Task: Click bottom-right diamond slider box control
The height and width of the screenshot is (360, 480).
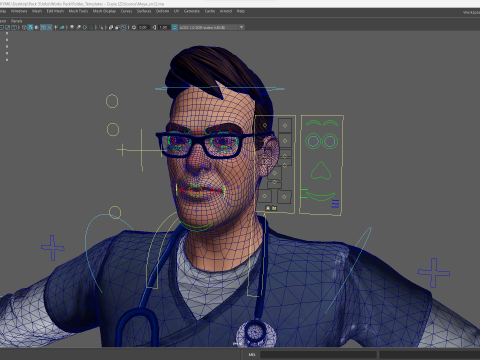Action: (284, 197)
